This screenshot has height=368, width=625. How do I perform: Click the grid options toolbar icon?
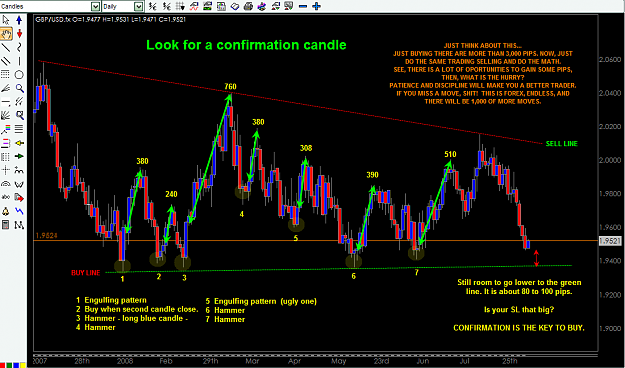tap(180, 6)
